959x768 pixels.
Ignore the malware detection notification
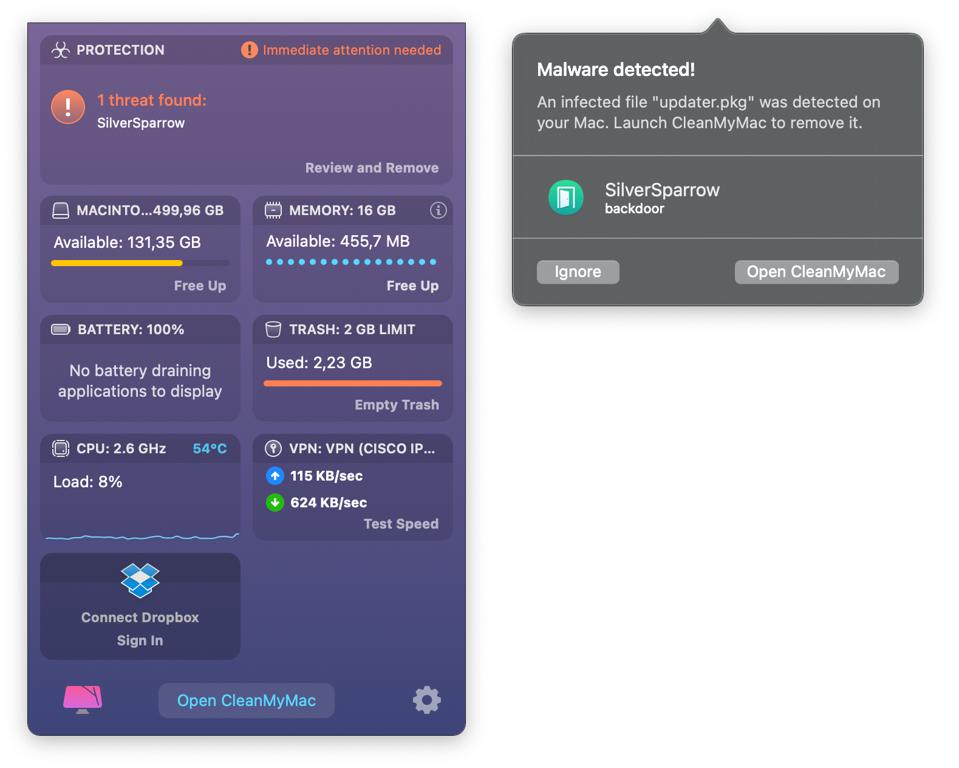coord(577,271)
